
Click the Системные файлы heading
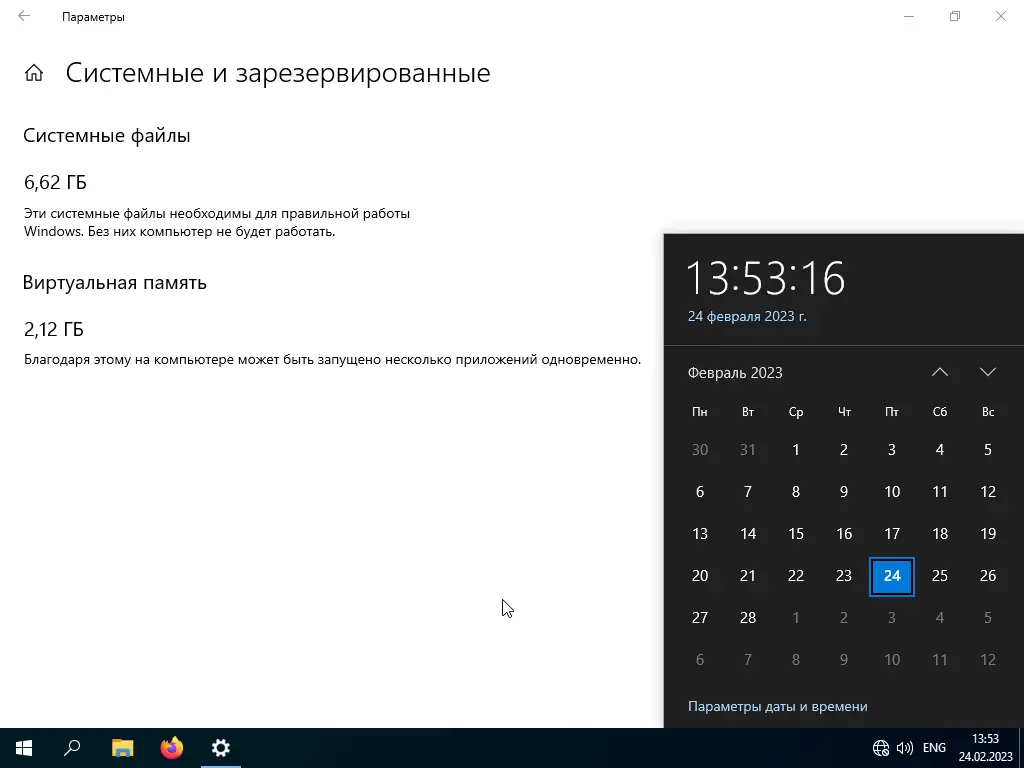click(106, 136)
